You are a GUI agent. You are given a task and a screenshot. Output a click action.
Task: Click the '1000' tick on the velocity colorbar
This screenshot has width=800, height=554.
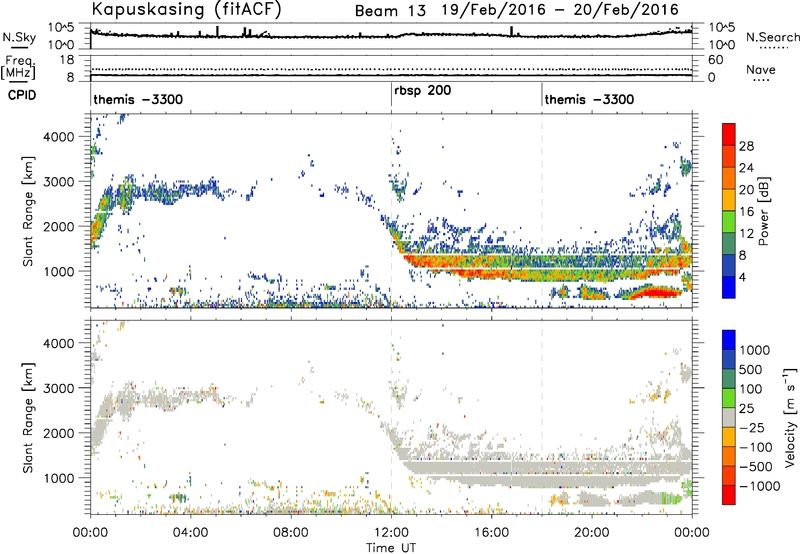(755, 350)
